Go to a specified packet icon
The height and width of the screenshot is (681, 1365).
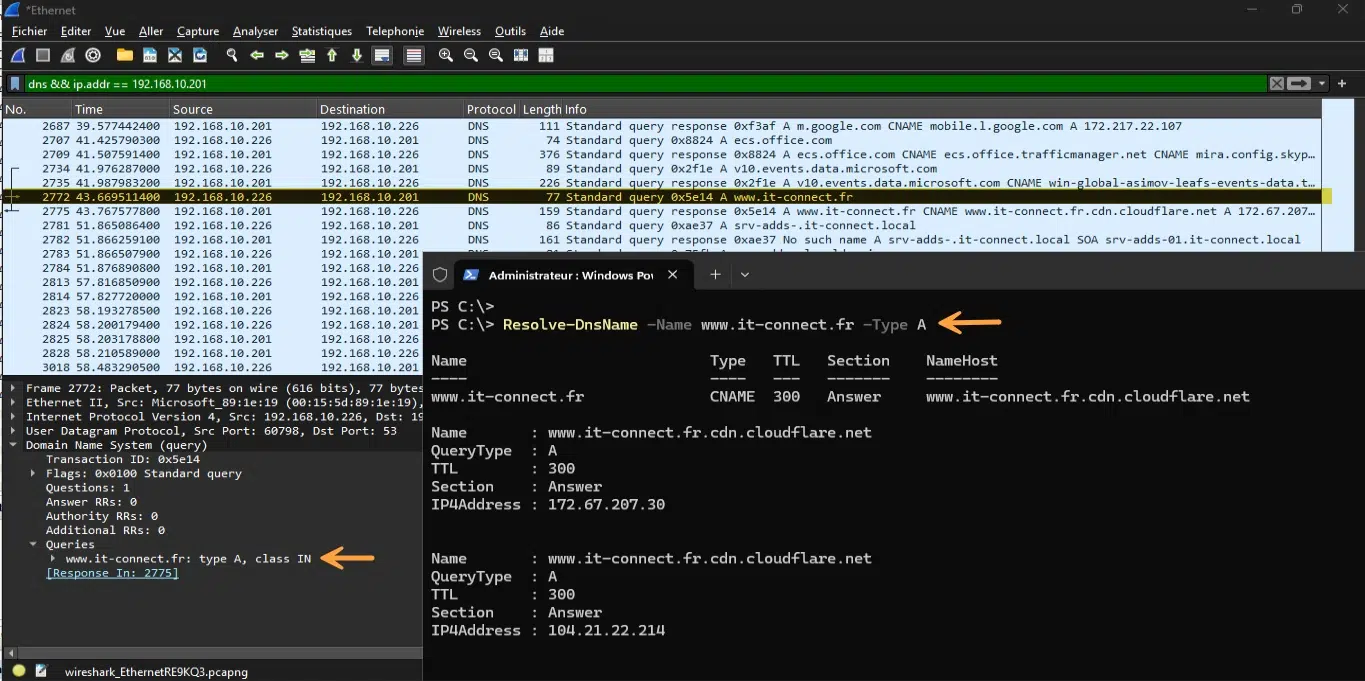pos(307,55)
